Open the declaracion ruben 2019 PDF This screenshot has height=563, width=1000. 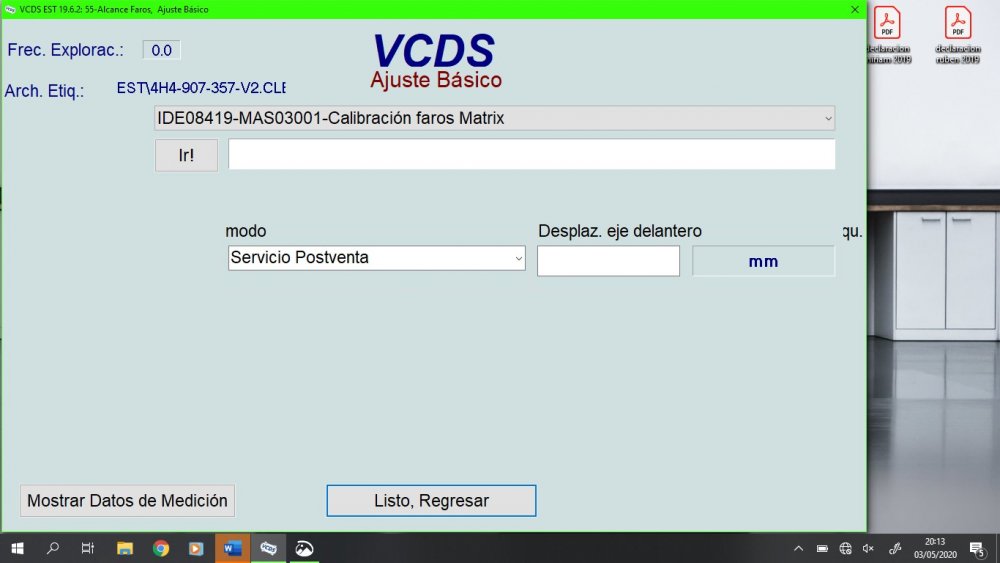coord(958,35)
